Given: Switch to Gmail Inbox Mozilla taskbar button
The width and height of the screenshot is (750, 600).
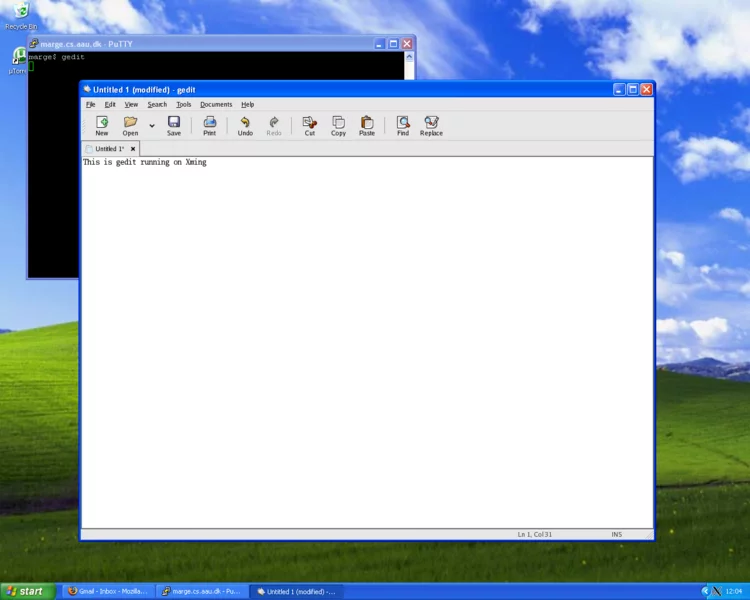Looking at the screenshot, I should click(x=109, y=591).
